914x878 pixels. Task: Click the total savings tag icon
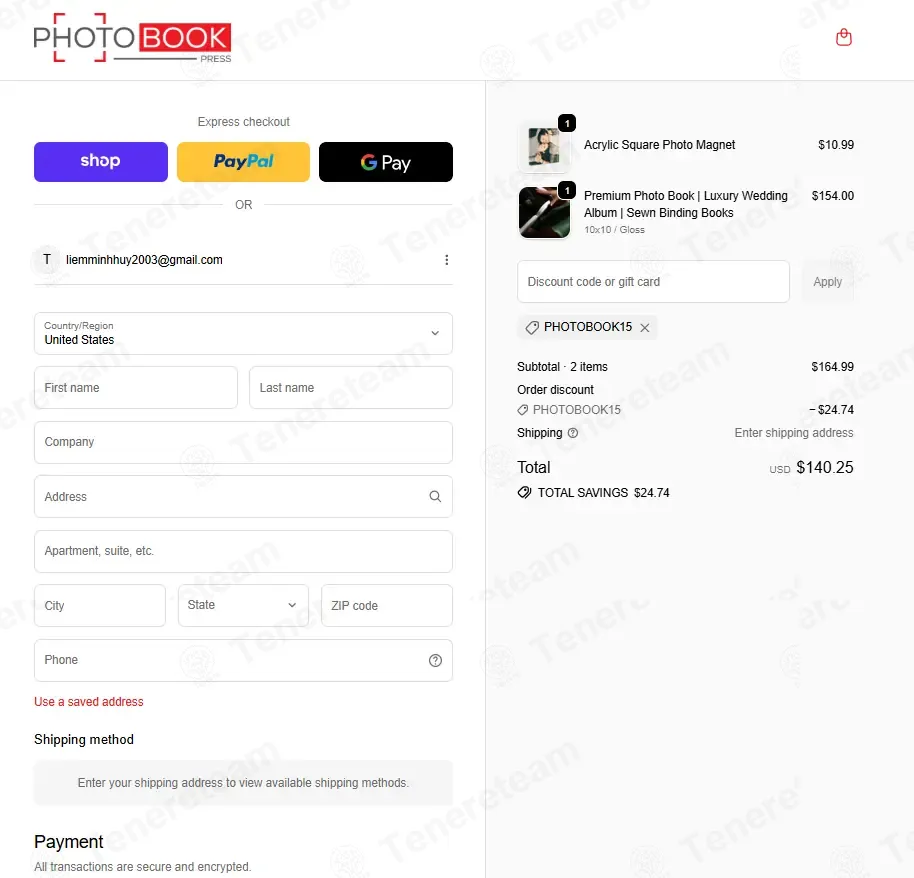[524, 493]
